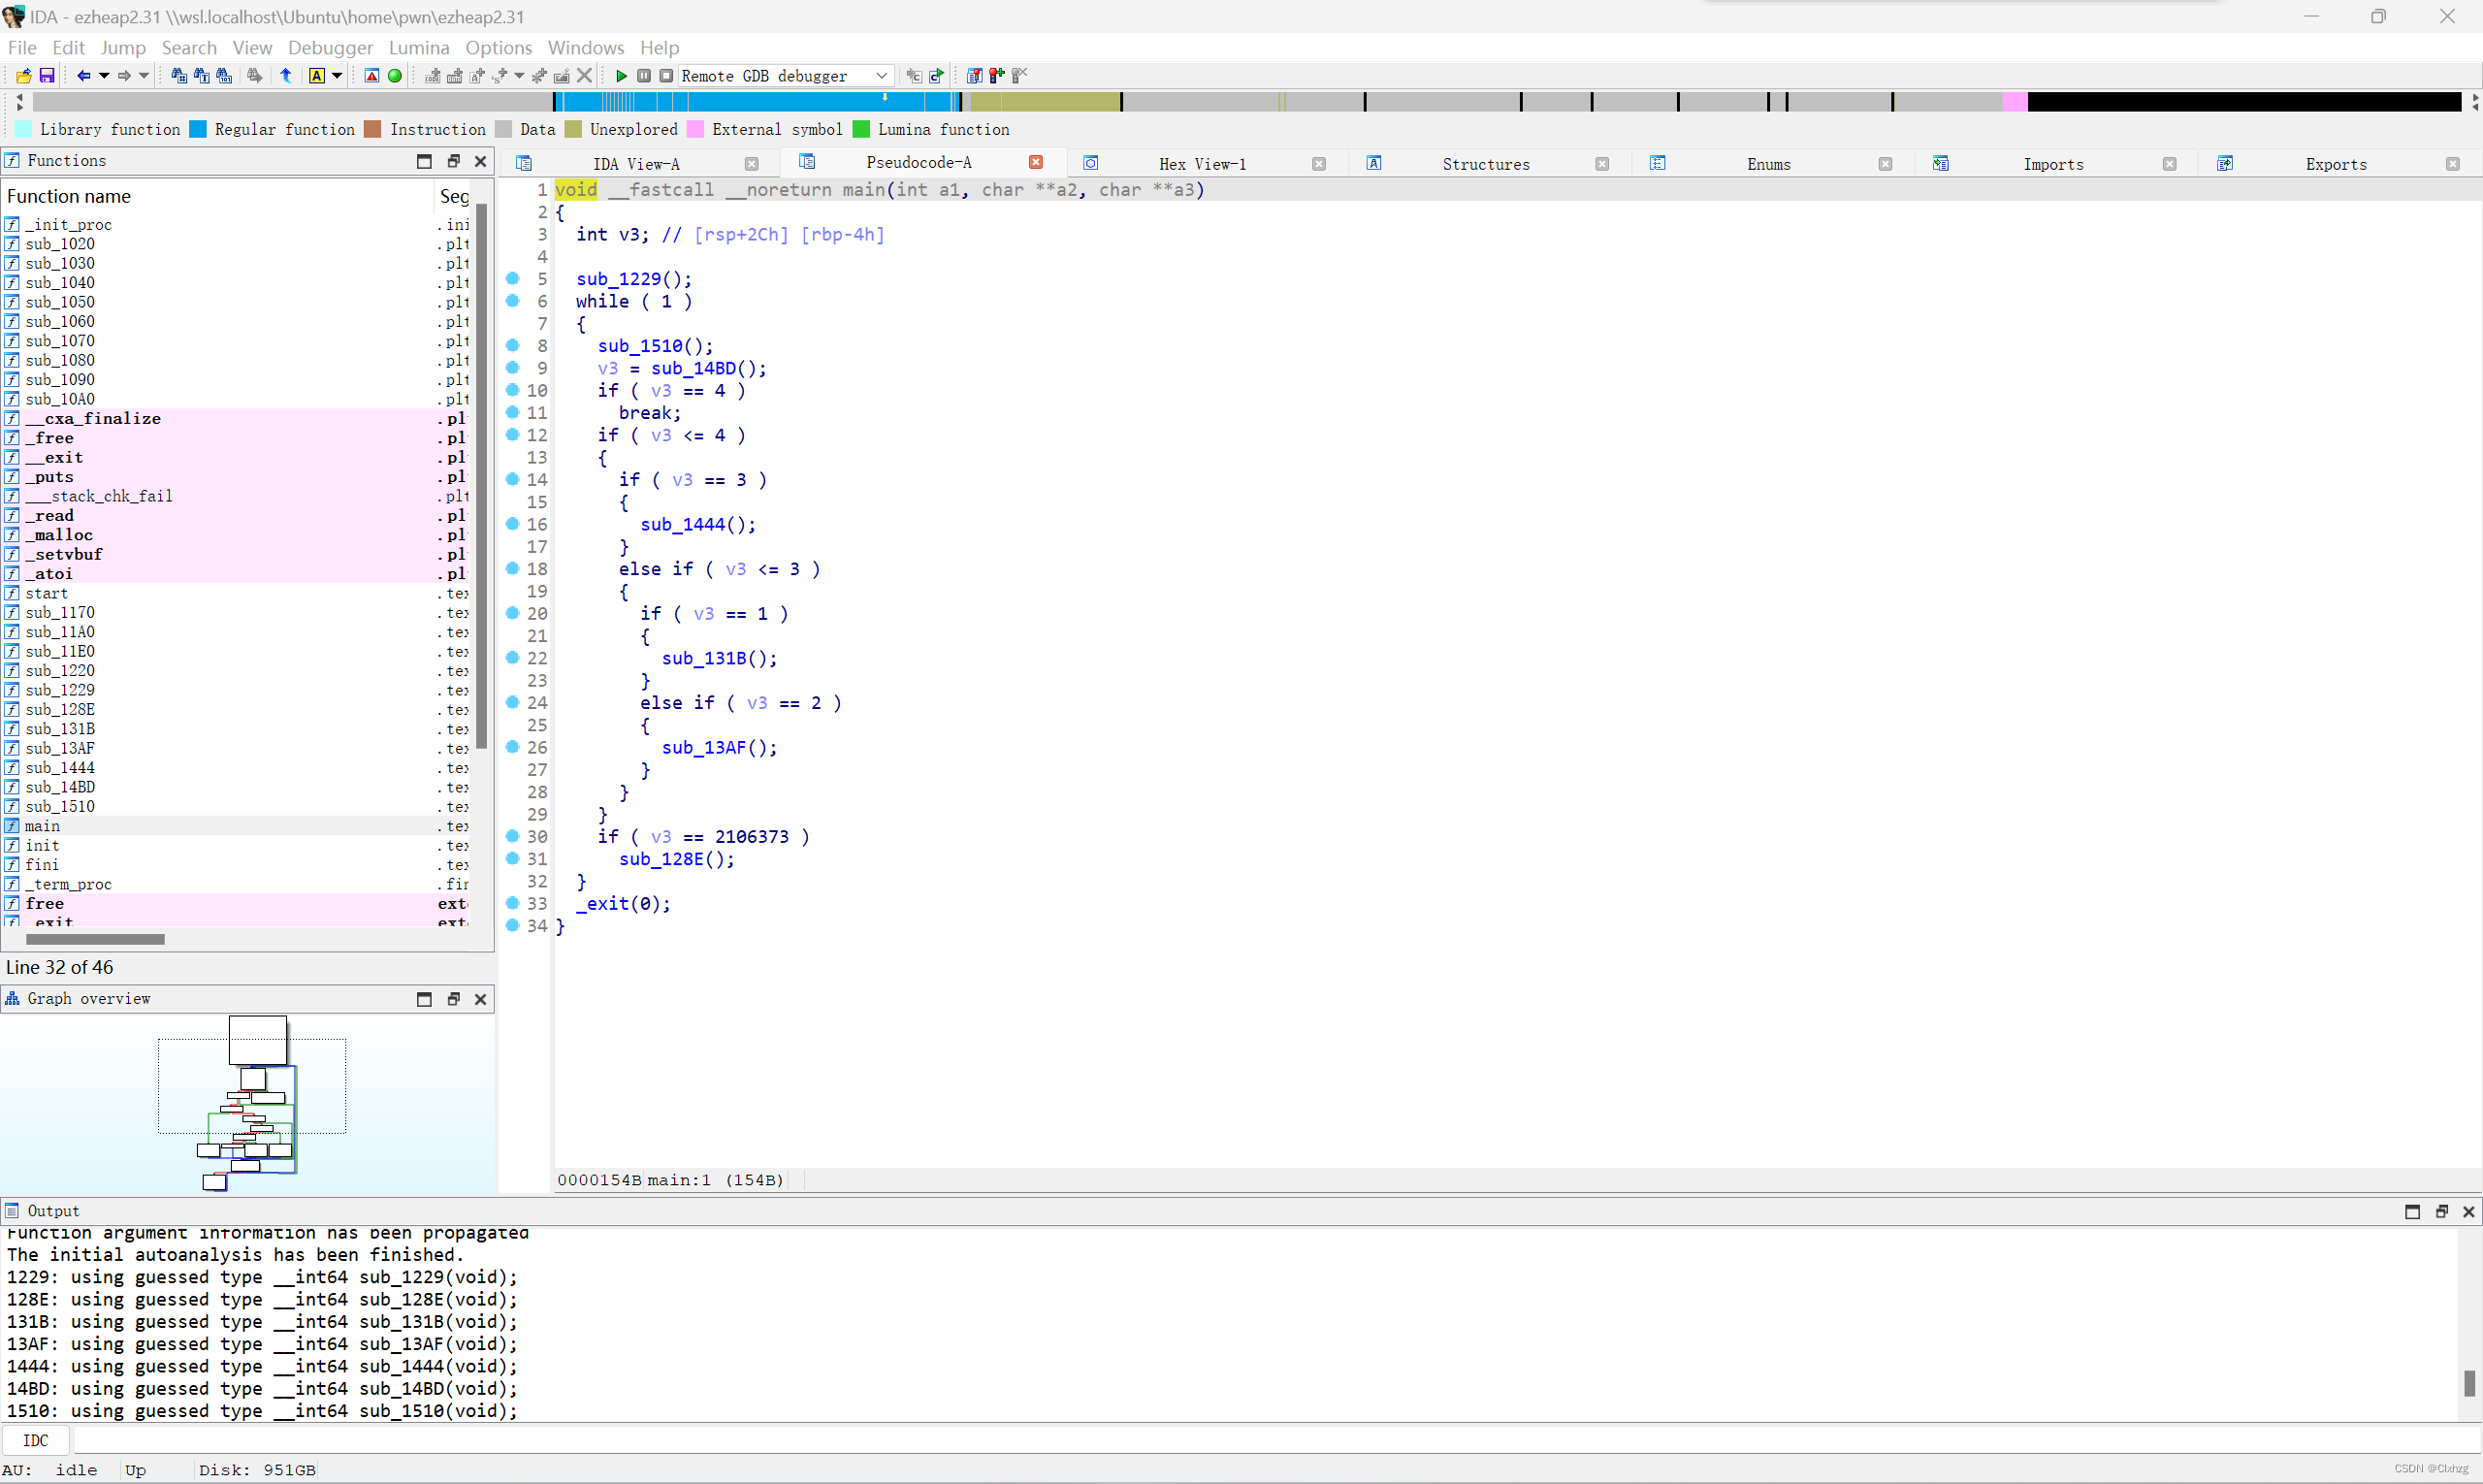The image size is (2483, 1484).
Task: Click Regular function blue legend swatch
Action: coord(198,130)
